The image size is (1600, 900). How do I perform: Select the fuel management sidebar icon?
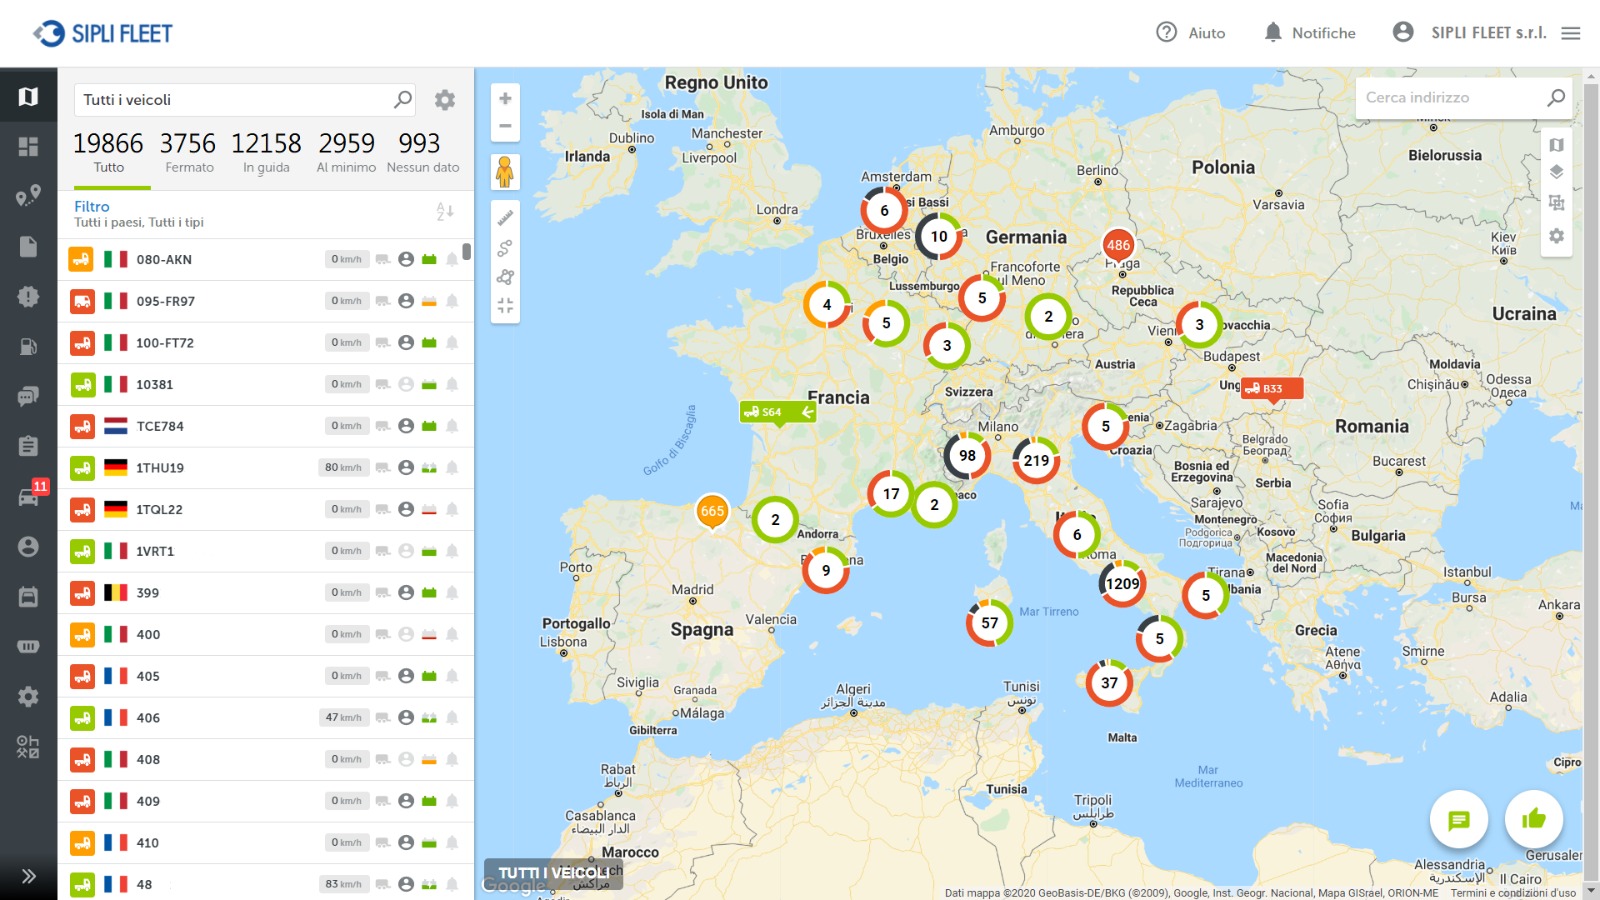tap(29, 346)
